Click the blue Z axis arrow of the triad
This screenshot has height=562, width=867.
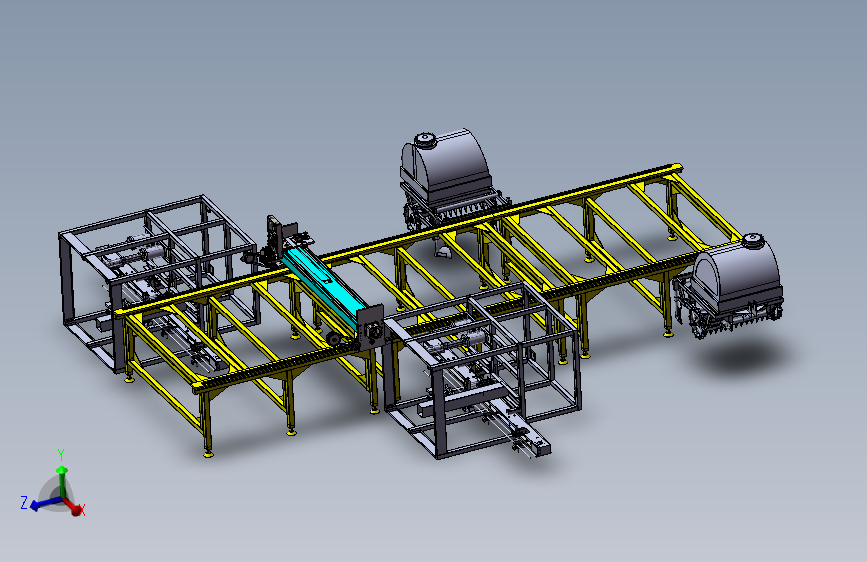44,503
